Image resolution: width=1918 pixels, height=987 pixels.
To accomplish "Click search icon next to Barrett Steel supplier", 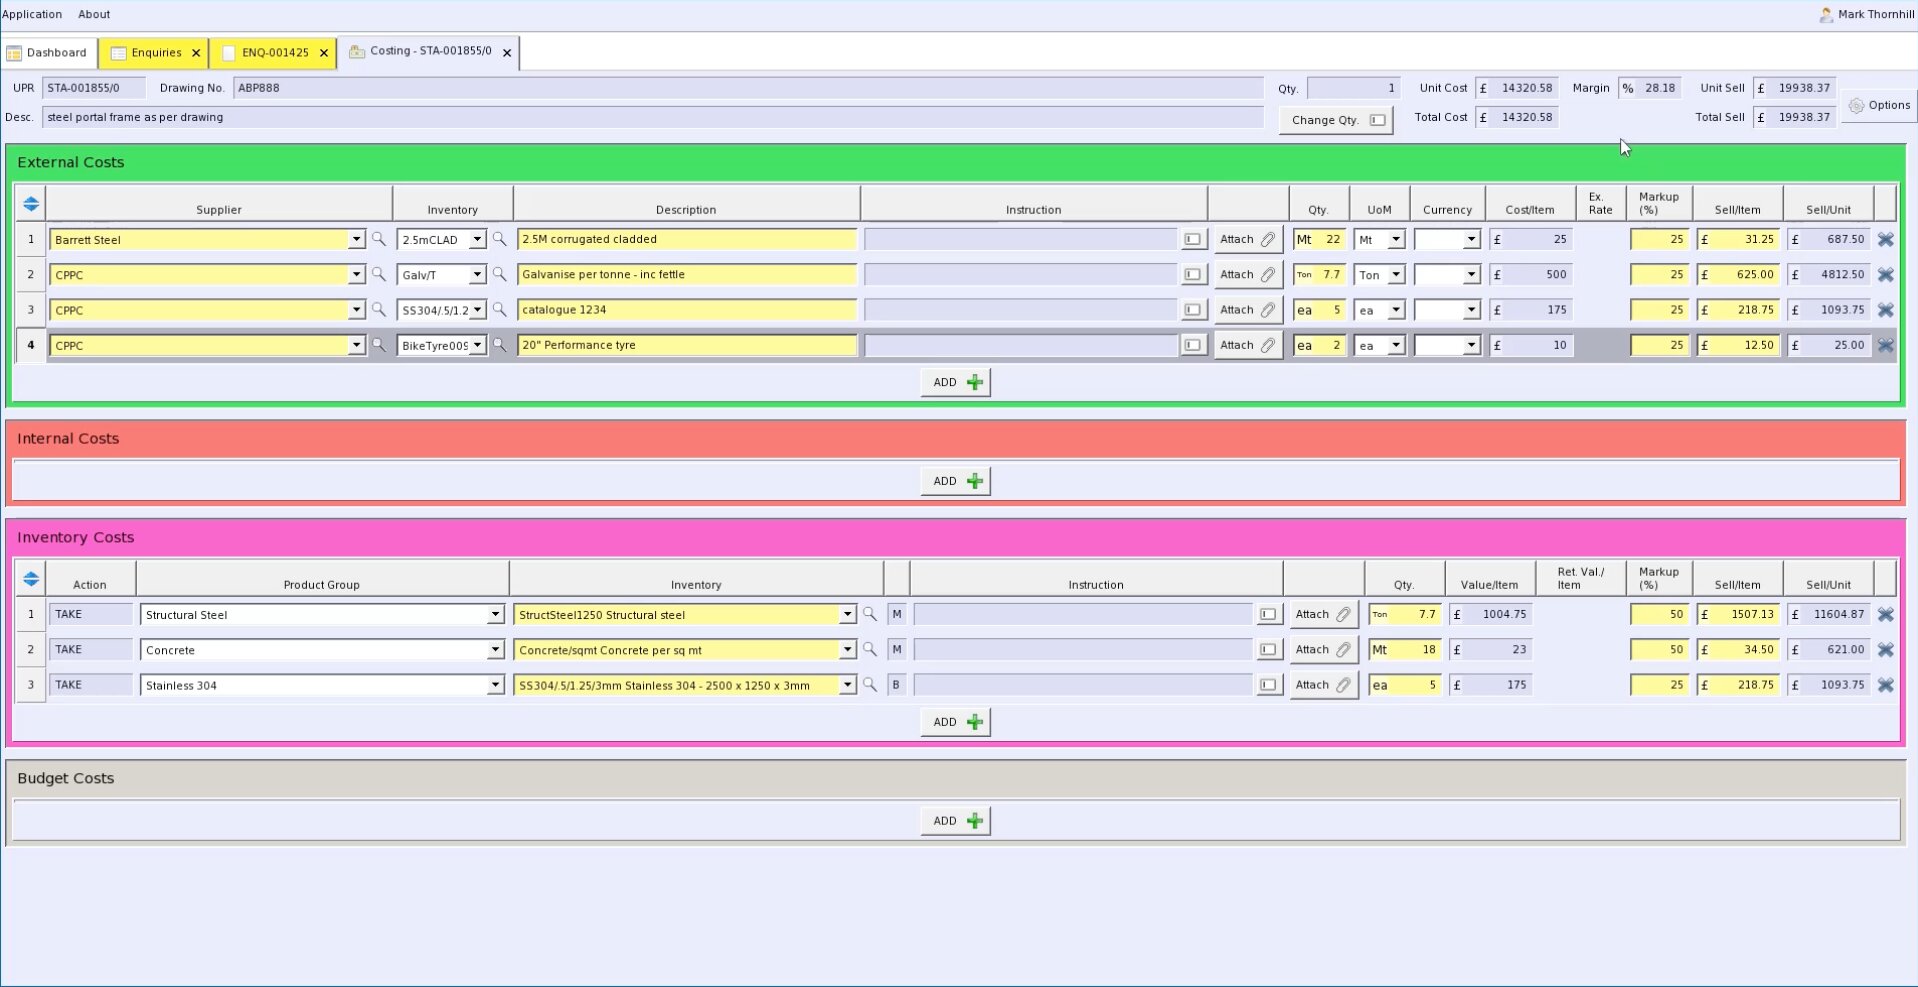I will (x=379, y=240).
